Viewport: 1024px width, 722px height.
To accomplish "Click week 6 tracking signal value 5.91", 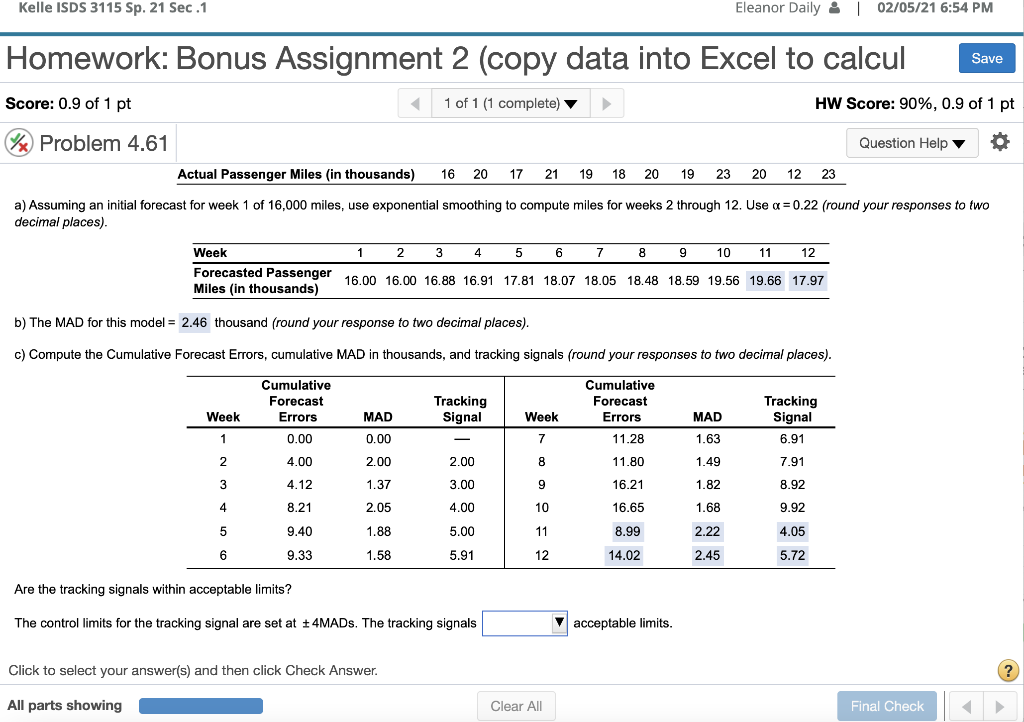I will point(462,556).
